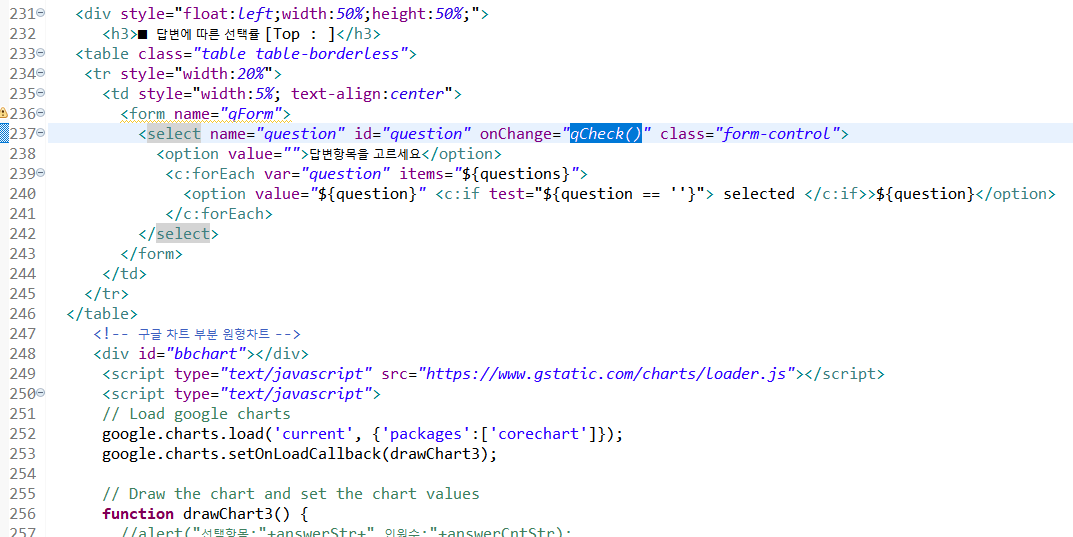The width and height of the screenshot is (1073, 537).
Task: Click the onChange attribute name
Action: (x=516, y=133)
